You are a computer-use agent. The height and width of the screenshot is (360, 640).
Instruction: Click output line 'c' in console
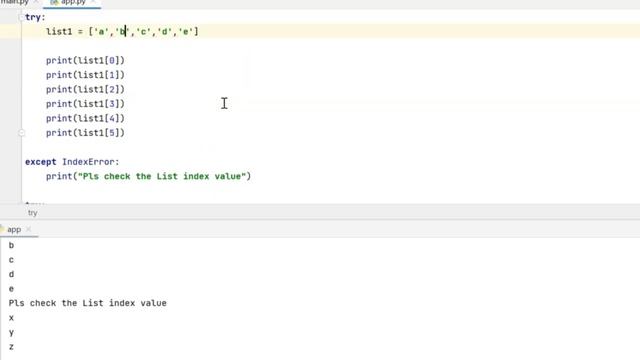click(x=11, y=260)
